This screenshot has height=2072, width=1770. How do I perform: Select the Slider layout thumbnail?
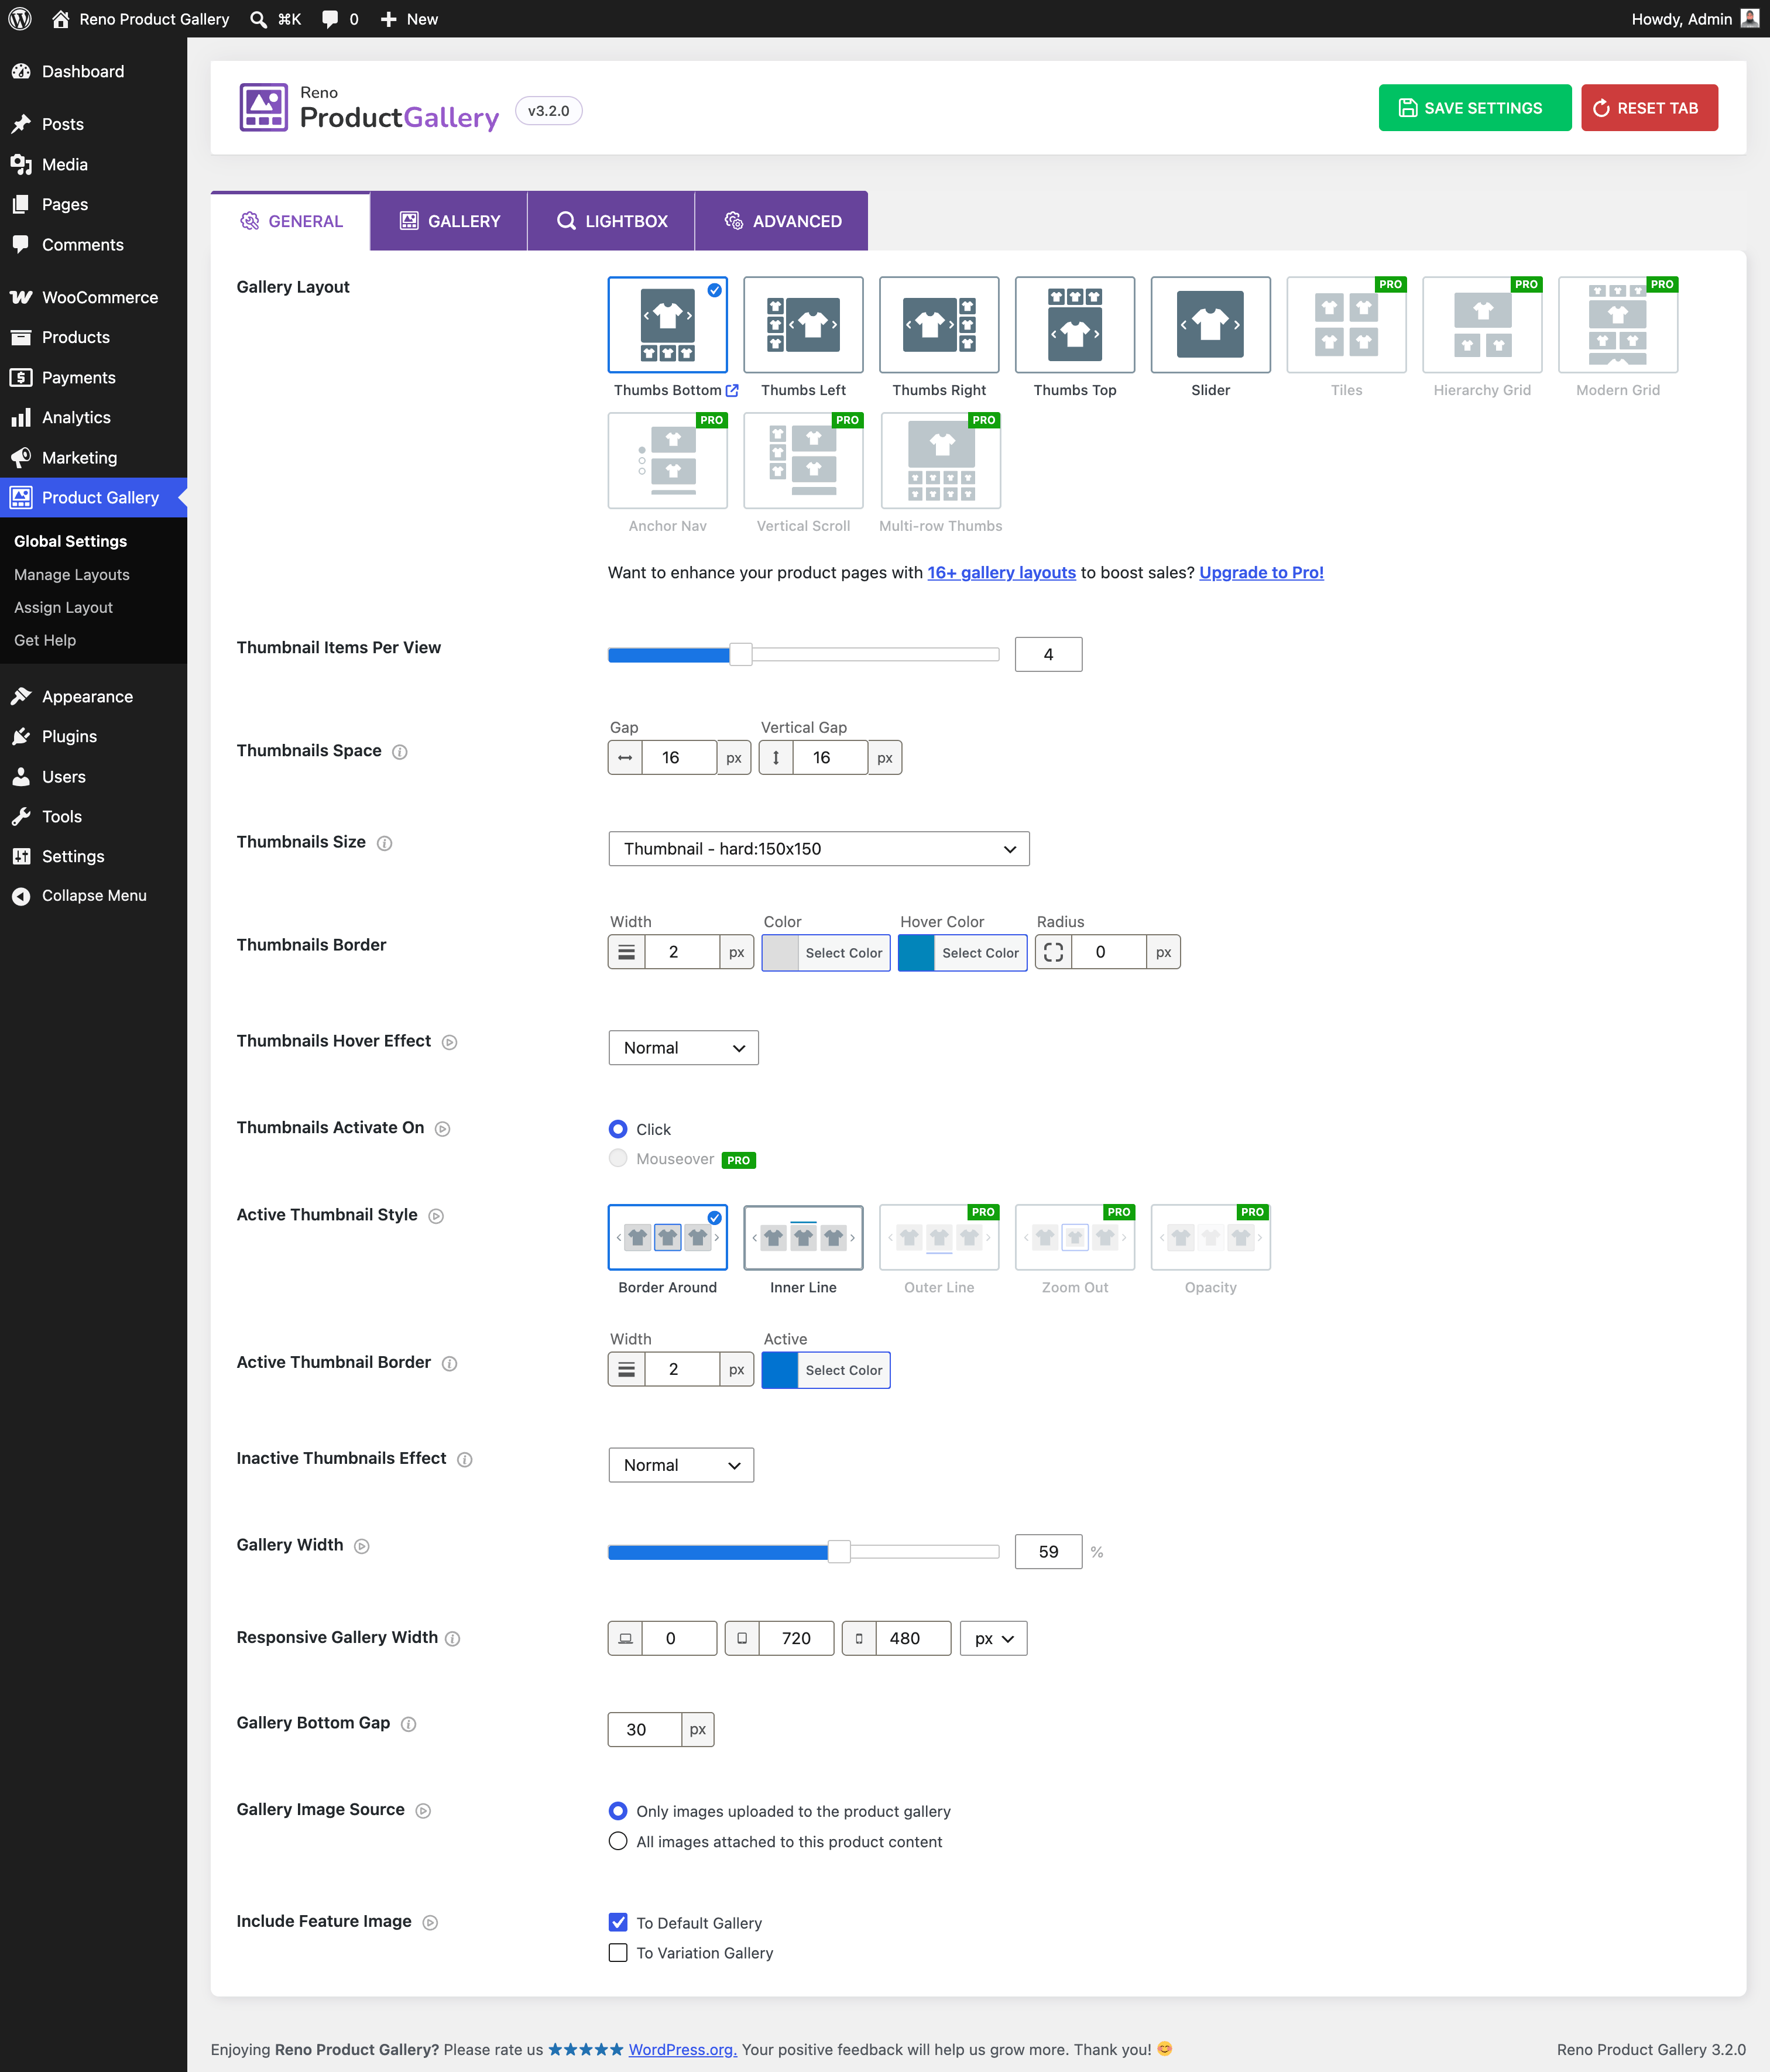click(x=1211, y=324)
